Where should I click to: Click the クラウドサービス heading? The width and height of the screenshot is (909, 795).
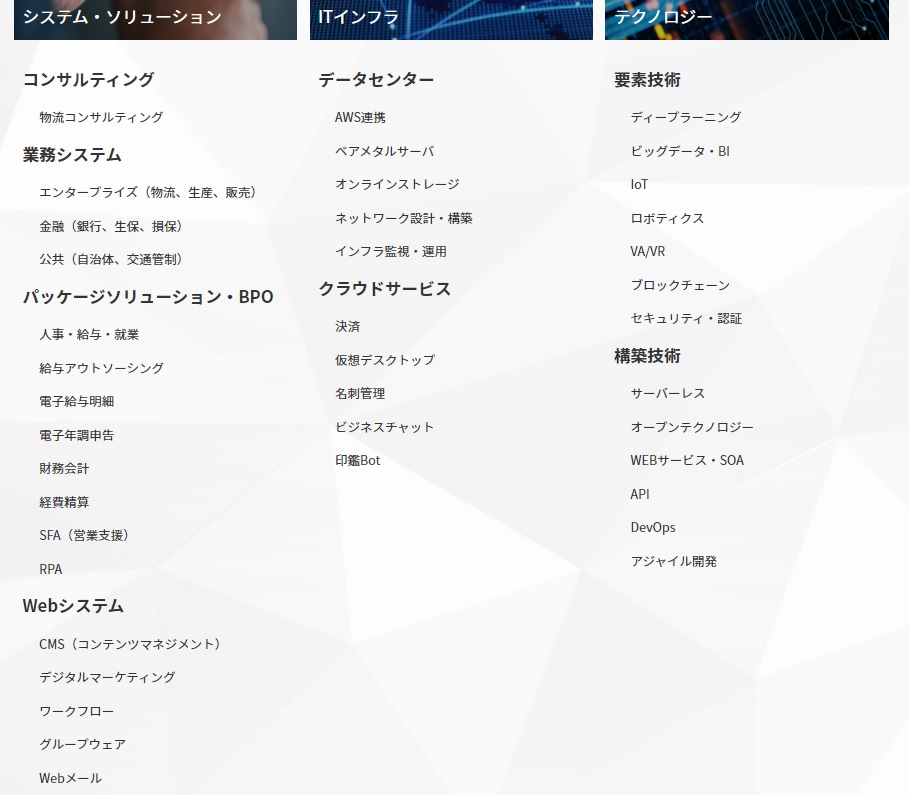click(x=384, y=289)
